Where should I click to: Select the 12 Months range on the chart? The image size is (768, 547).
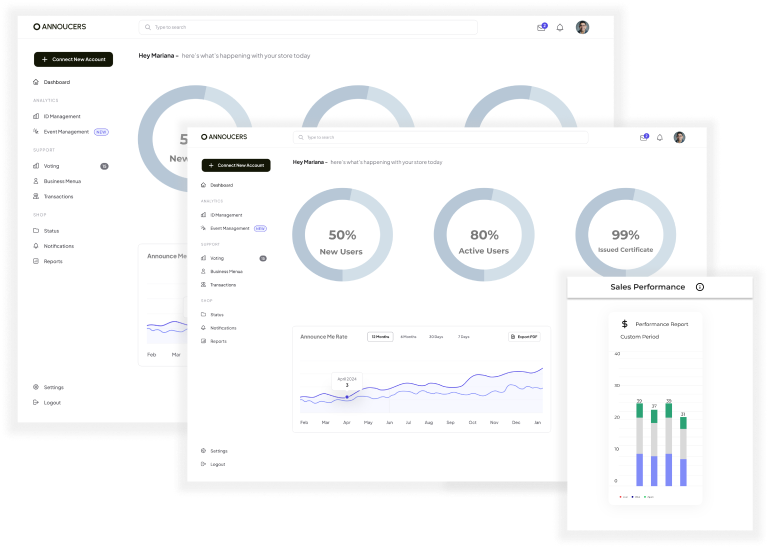coord(380,337)
